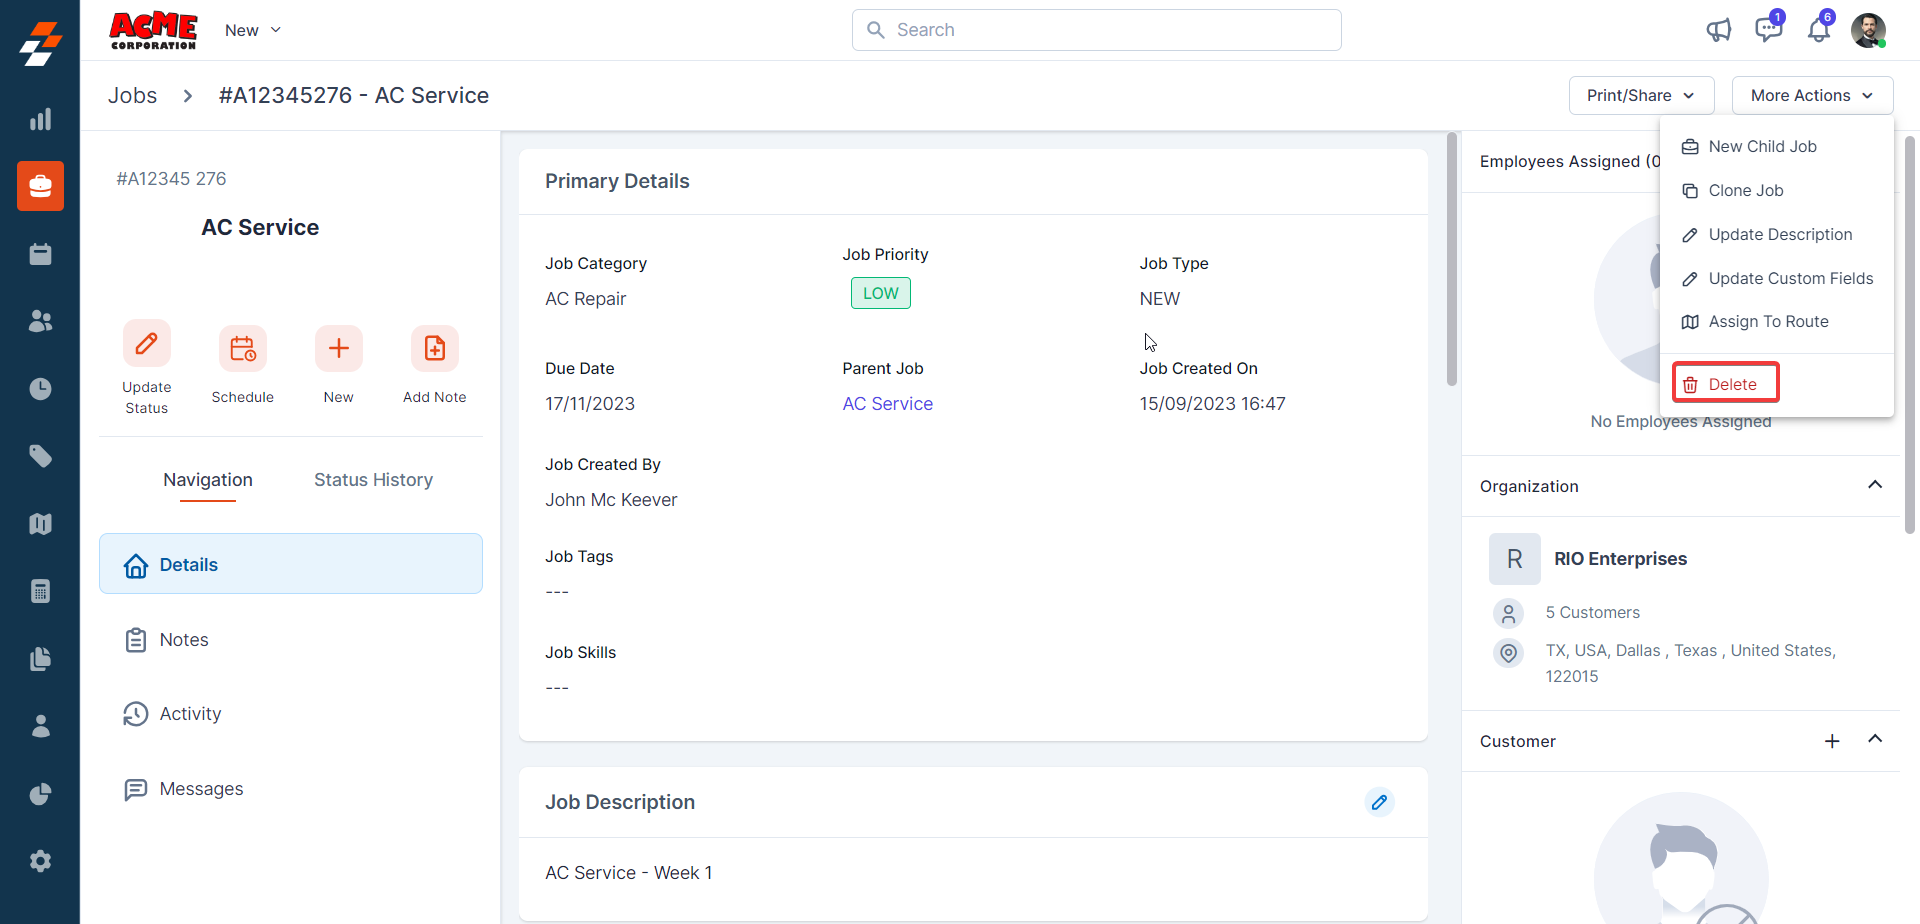Open chat messages icon in header
1920x924 pixels.
[x=1768, y=30]
